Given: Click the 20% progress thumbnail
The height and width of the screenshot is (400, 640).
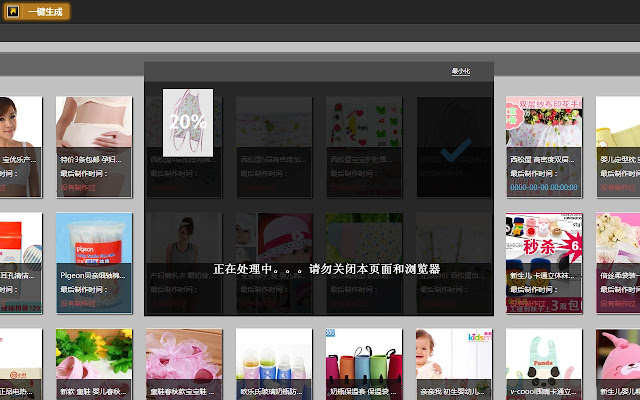Looking at the screenshot, I should point(188,122).
